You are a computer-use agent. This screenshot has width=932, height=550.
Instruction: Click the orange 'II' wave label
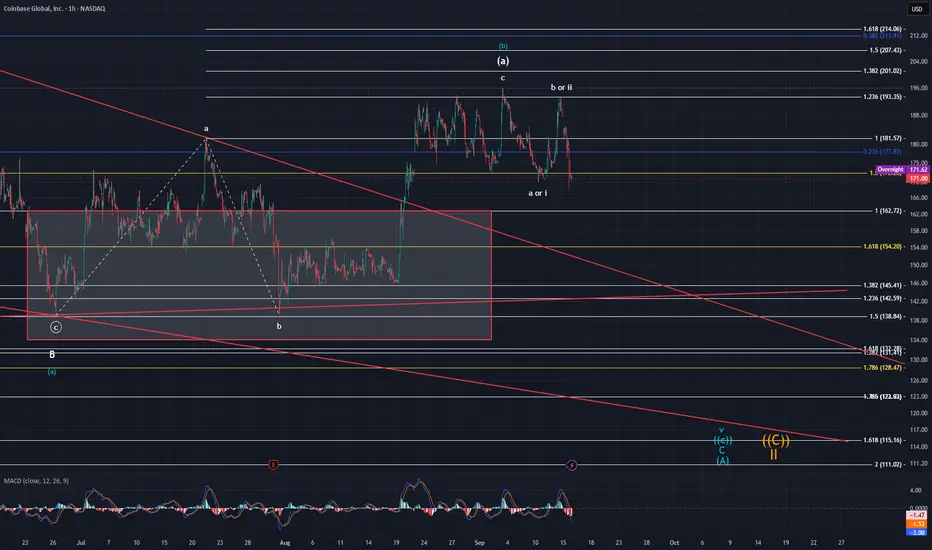coord(774,455)
